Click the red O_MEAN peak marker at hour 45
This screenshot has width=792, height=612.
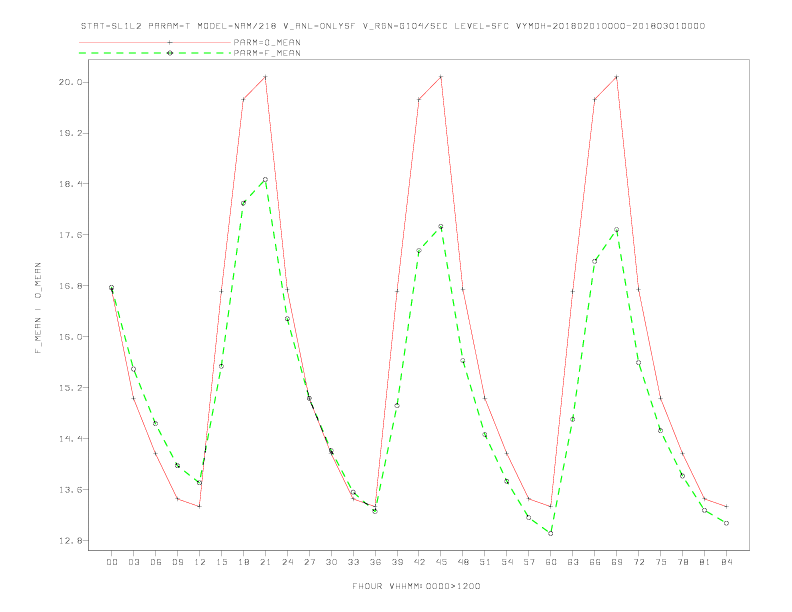pos(441,77)
